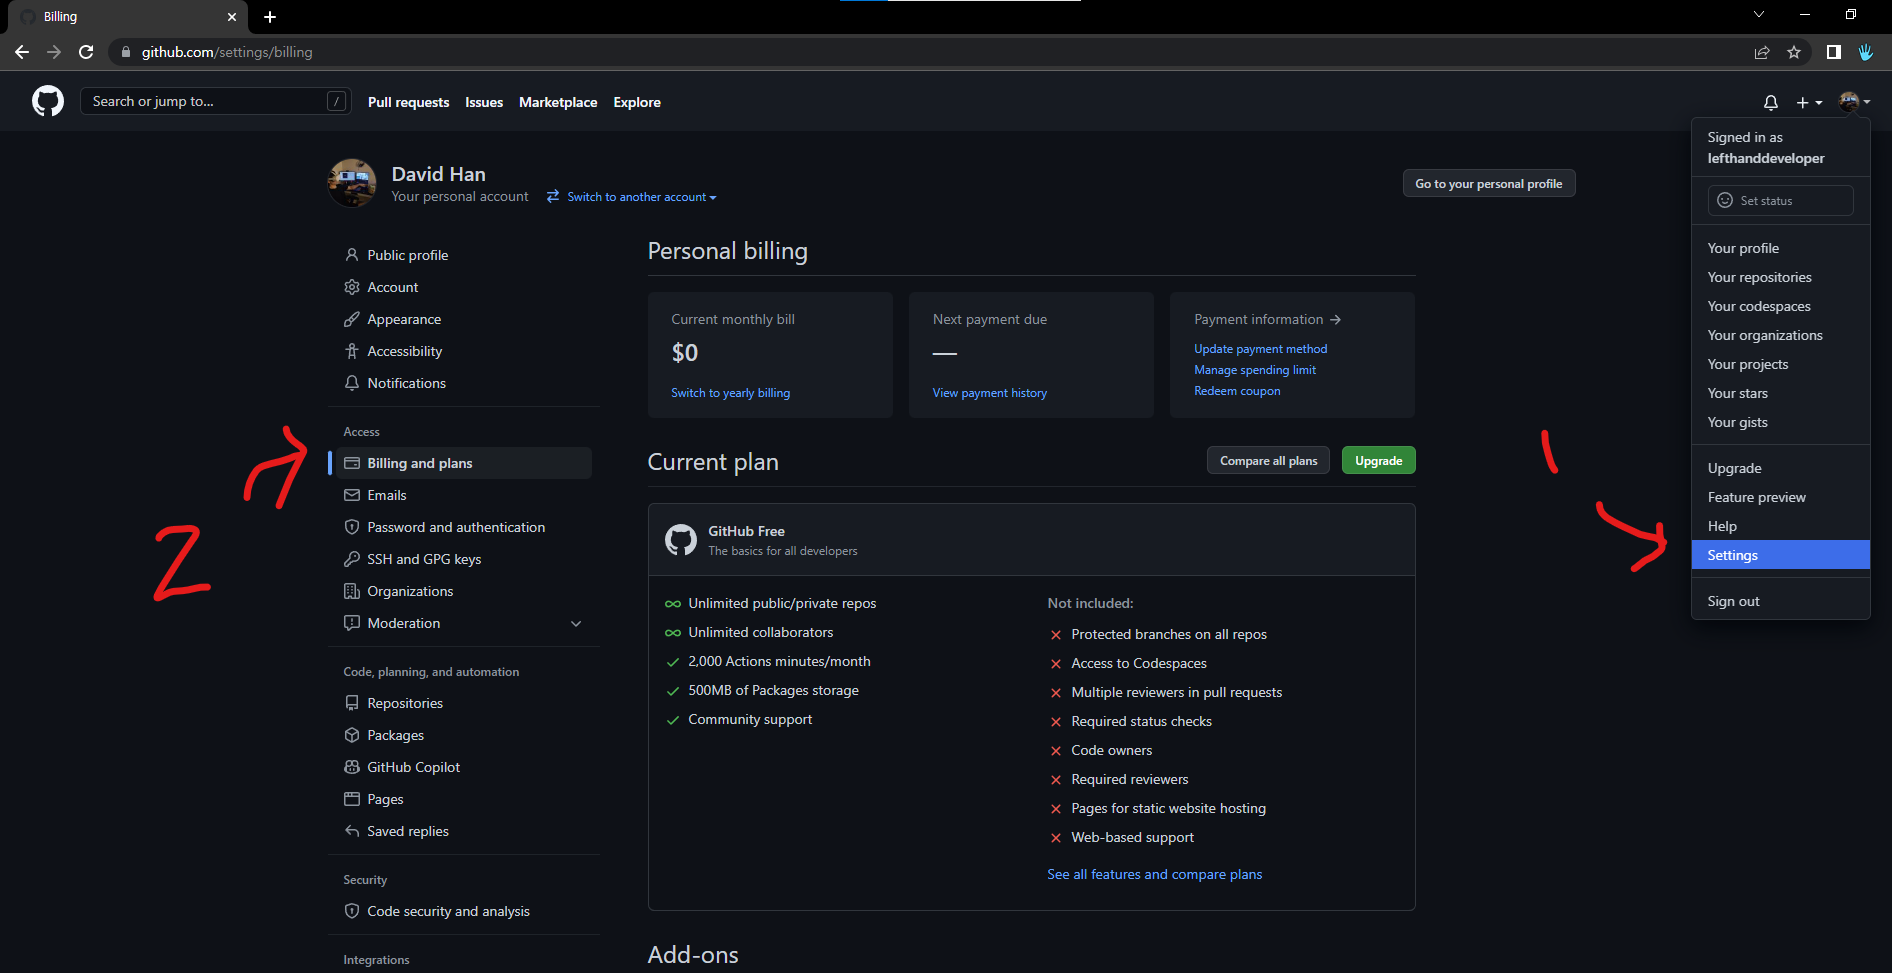Click the Password and authentication shield icon

pos(352,527)
